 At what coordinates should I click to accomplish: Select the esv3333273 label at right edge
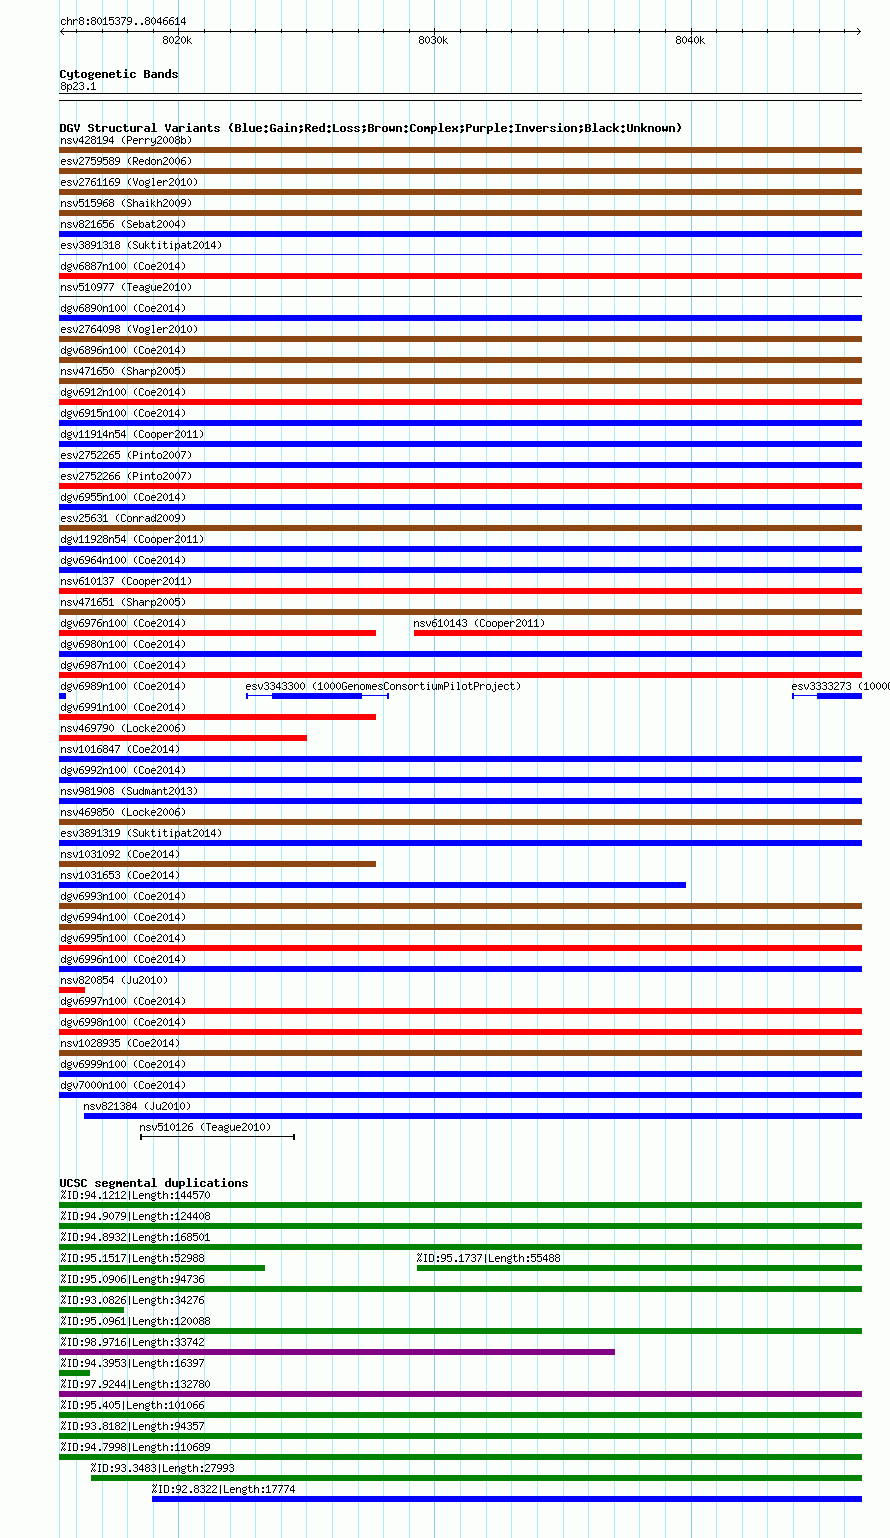pos(839,686)
